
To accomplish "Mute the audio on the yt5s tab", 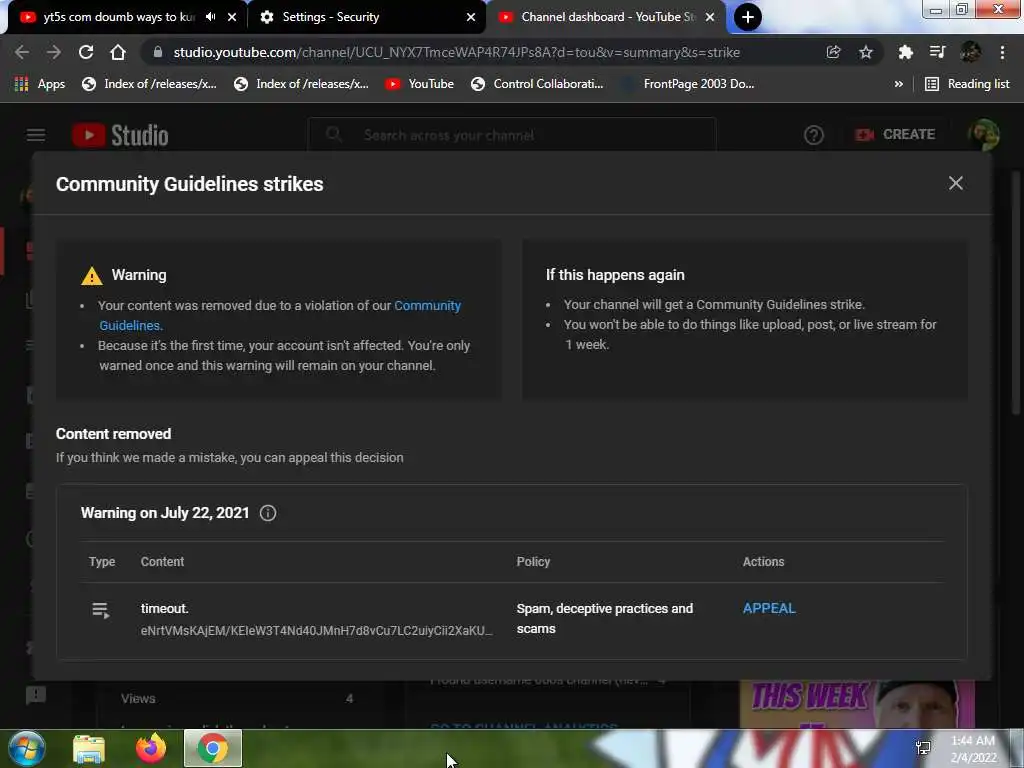I will coord(210,17).
